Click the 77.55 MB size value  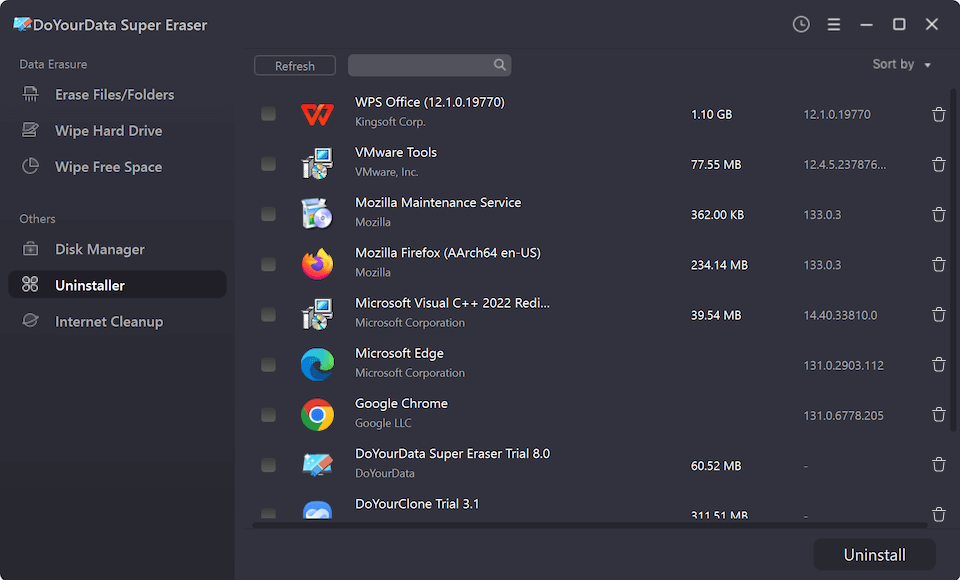point(716,165)
